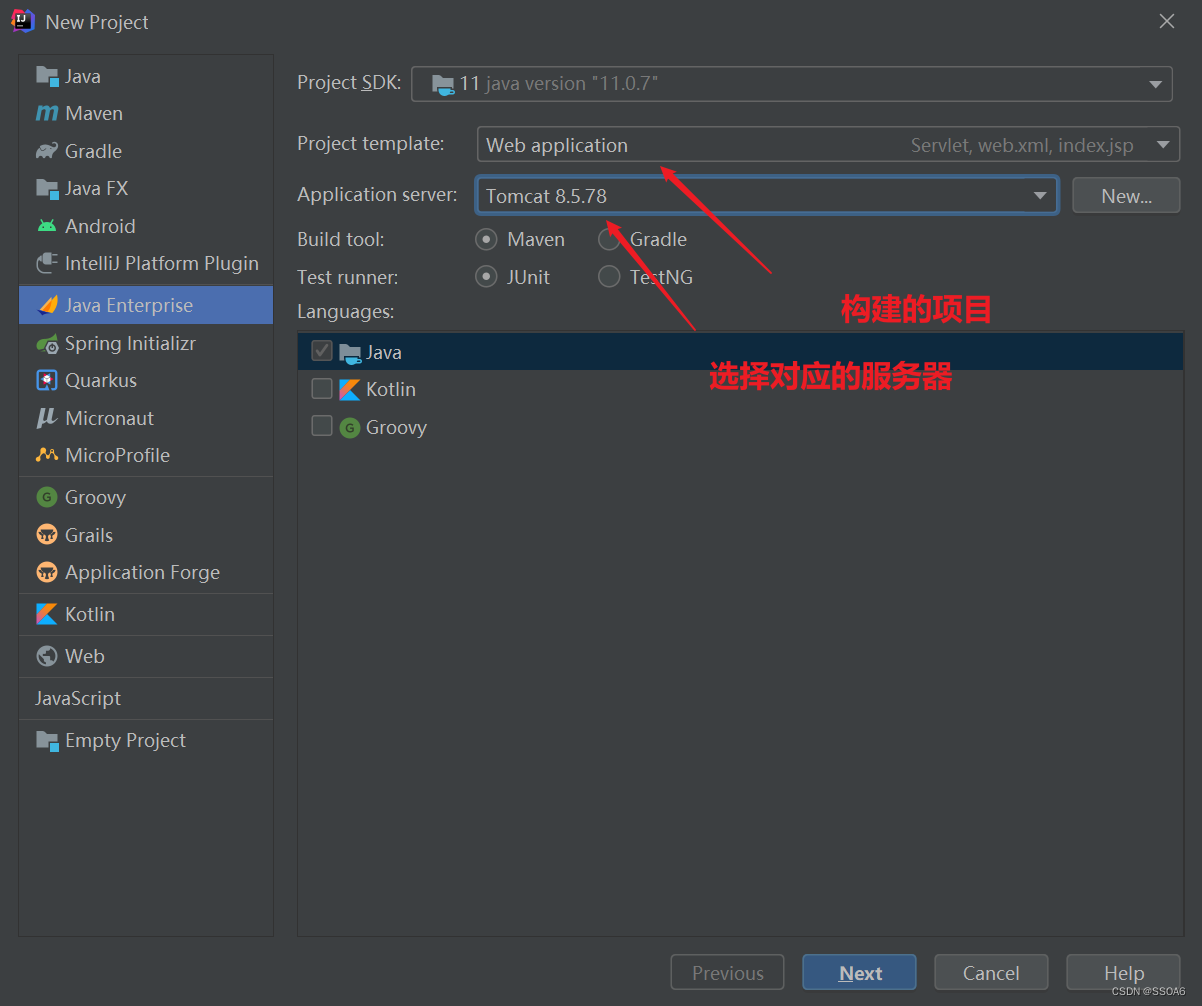Image resolution: width=1202 pixels, height=1006 pixels.
Task: Click the Maven m icon
Action: (47, 113)
